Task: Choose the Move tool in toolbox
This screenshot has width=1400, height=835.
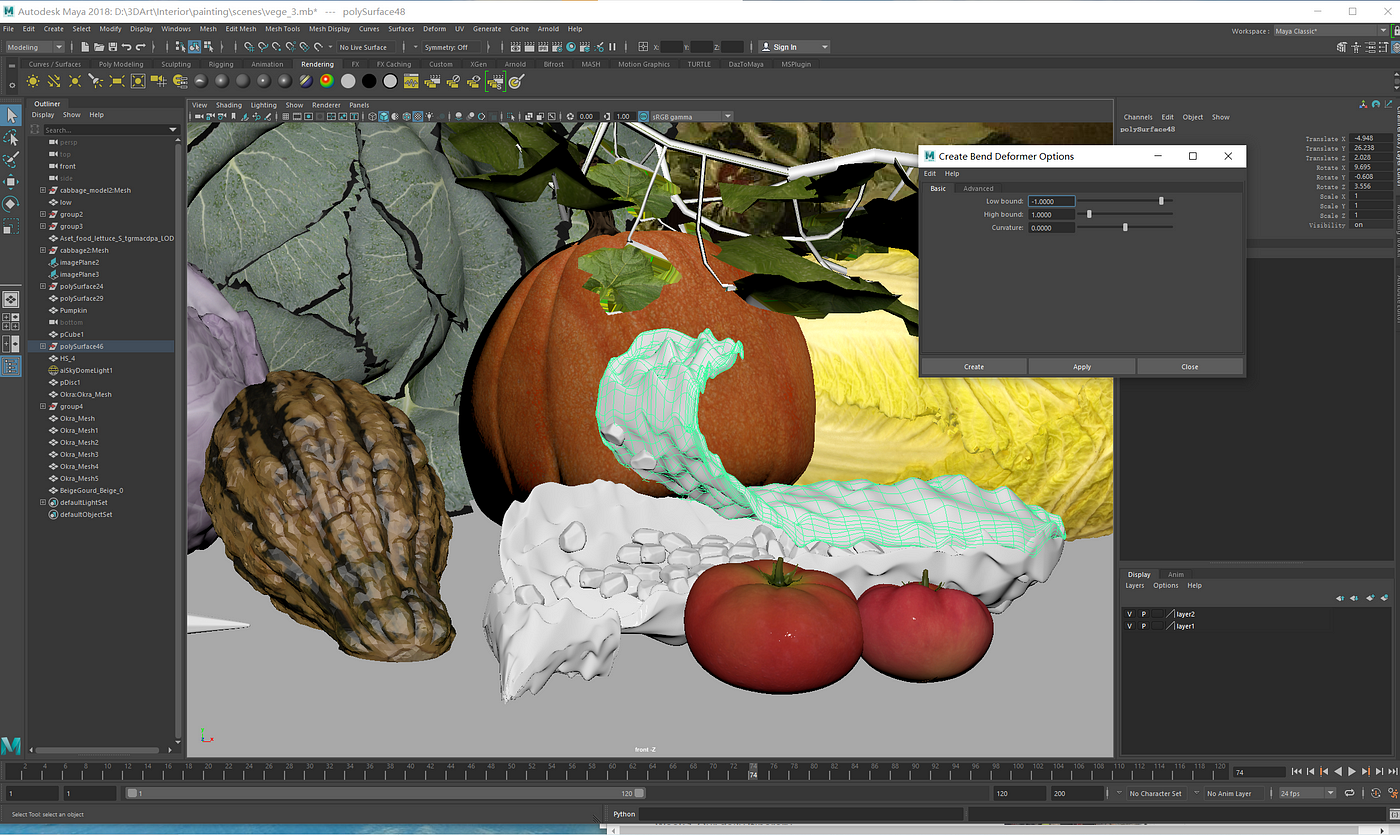Action: click(11, 181)
